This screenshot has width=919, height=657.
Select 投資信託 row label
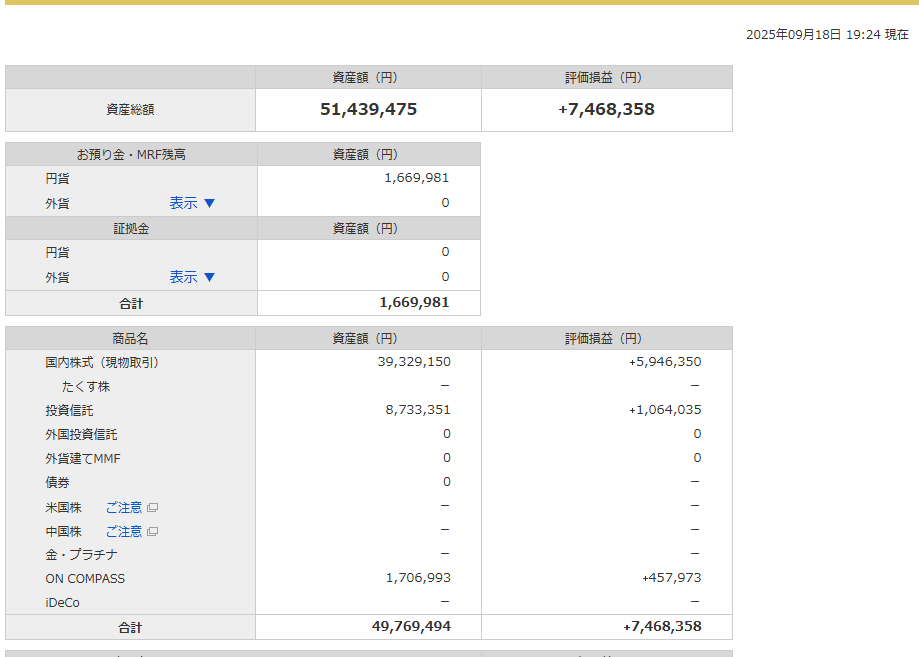69,411
